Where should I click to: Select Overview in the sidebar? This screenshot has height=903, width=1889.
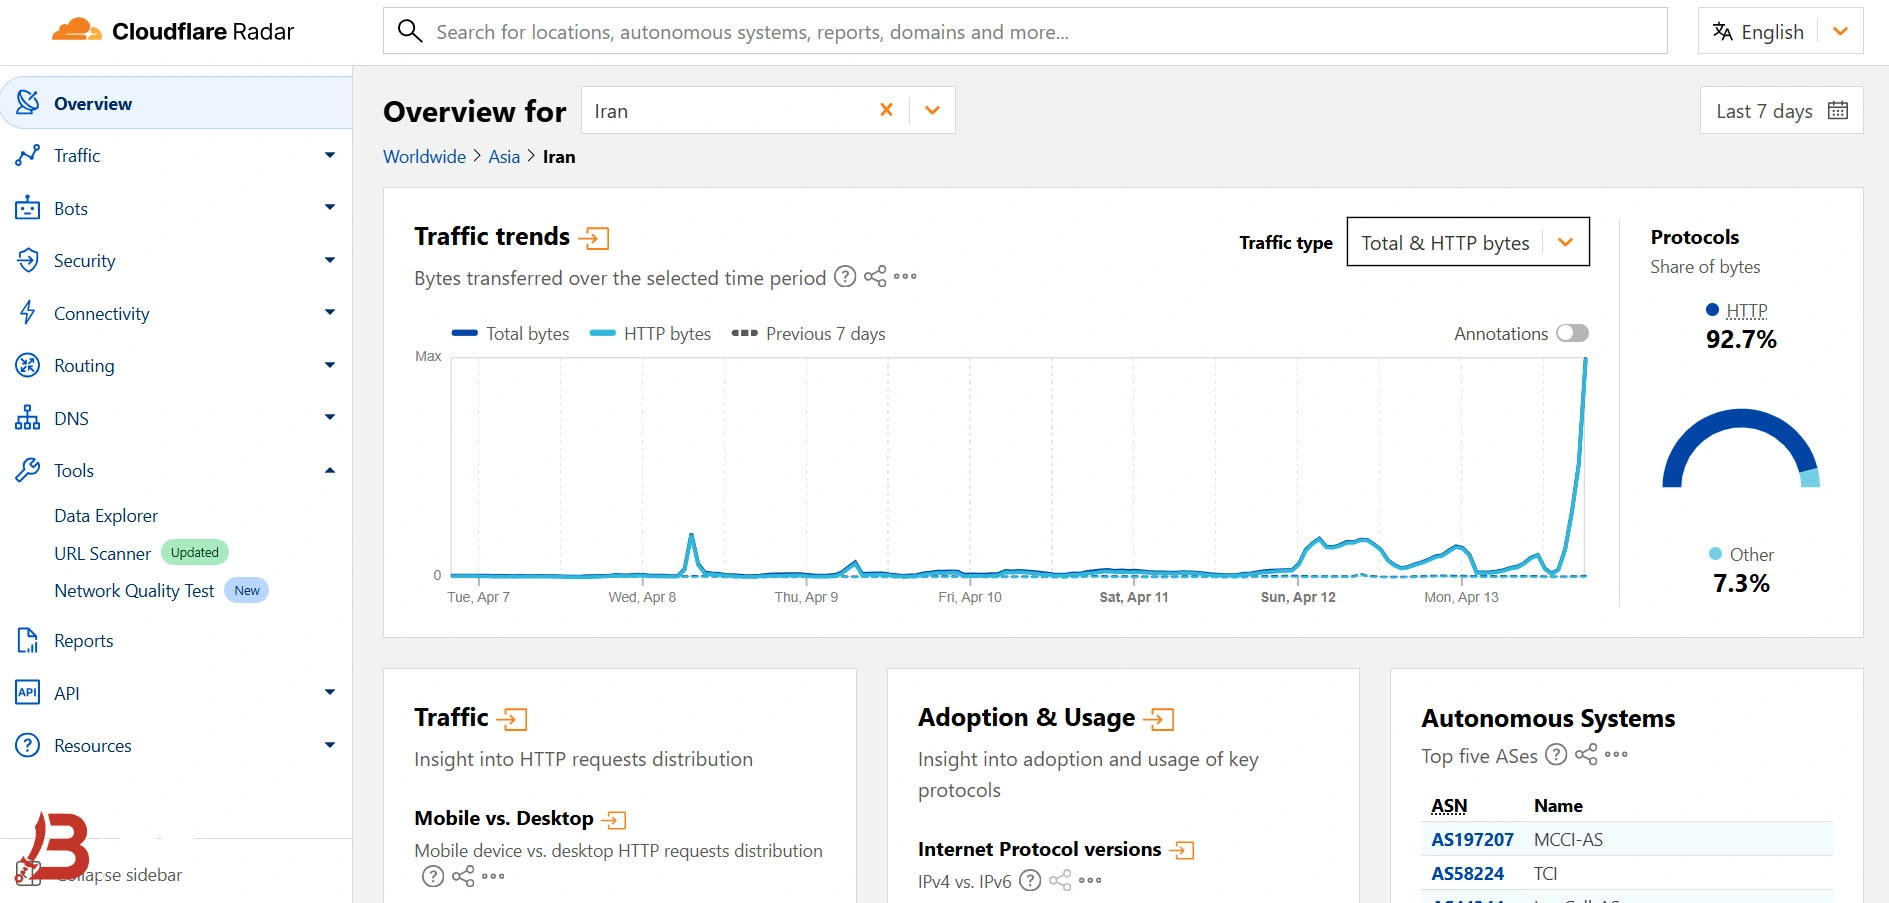click(x=176, y=103)
